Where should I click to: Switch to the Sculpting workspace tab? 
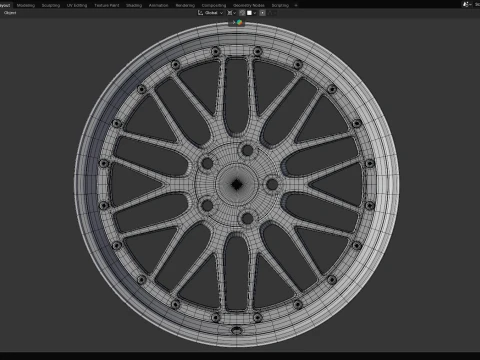(51, 5)
